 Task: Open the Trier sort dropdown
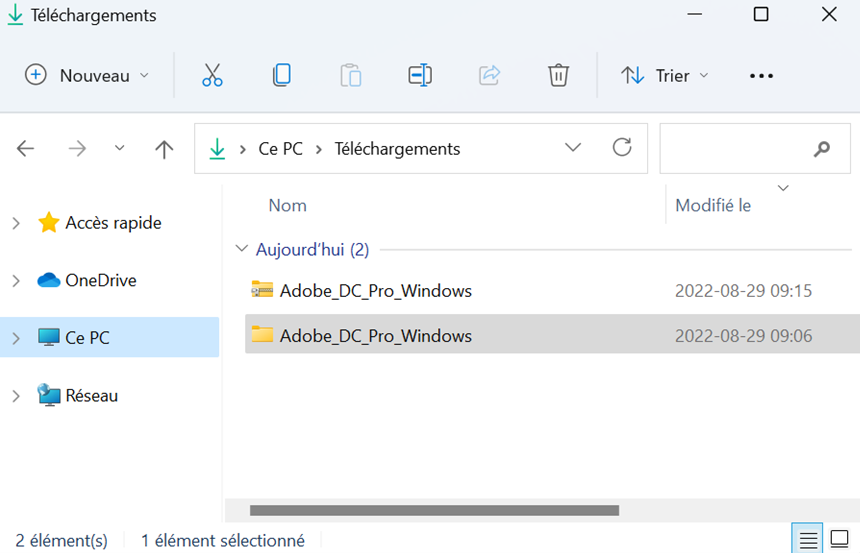coord(664,75)
